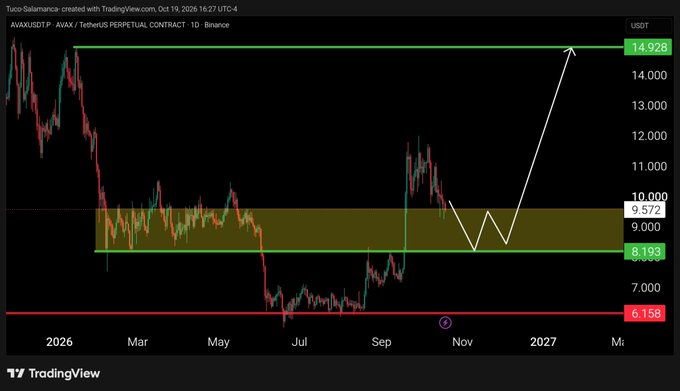The image size is (680, 391).
Task: Click the 14.000 price axis value
Action: pyautogui.click(x=649, y=75)
